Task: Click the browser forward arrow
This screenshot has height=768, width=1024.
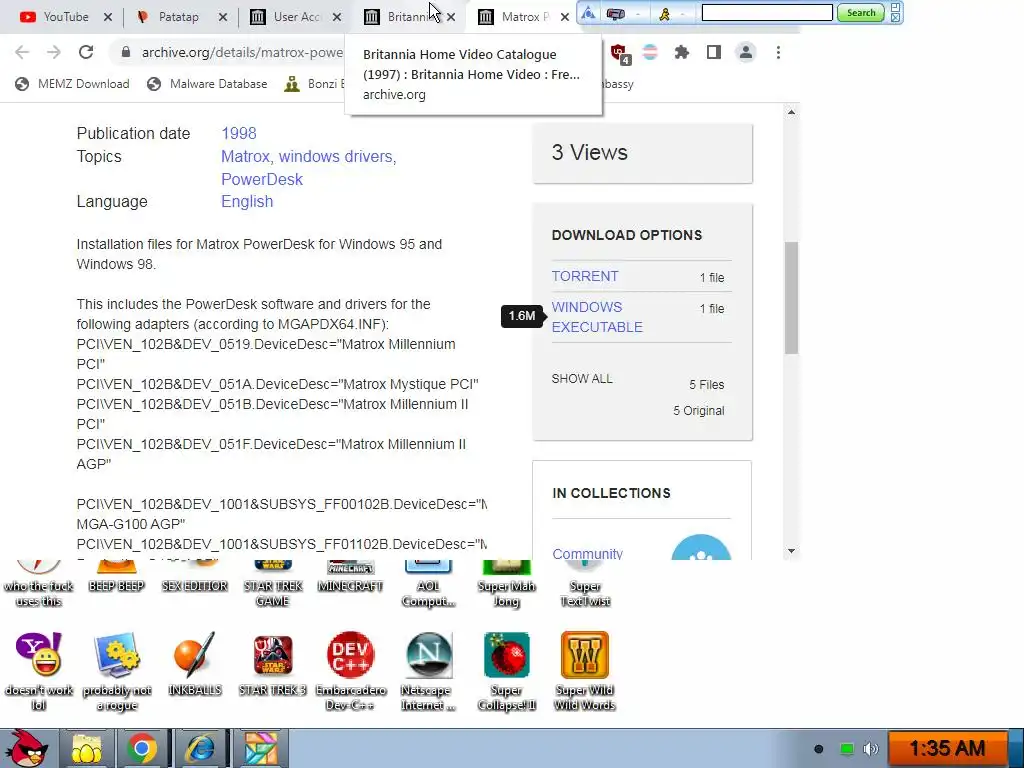Action: 54,52
